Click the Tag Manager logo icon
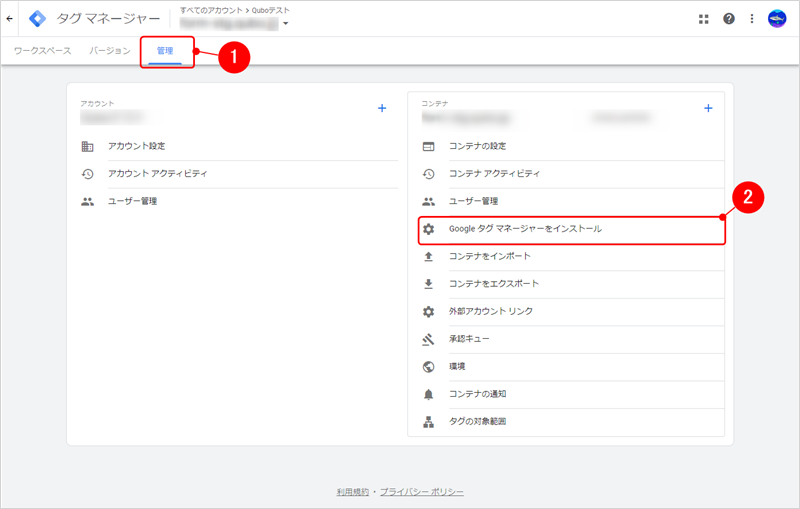This screenshot has width=800, height=509. point(37,18)
